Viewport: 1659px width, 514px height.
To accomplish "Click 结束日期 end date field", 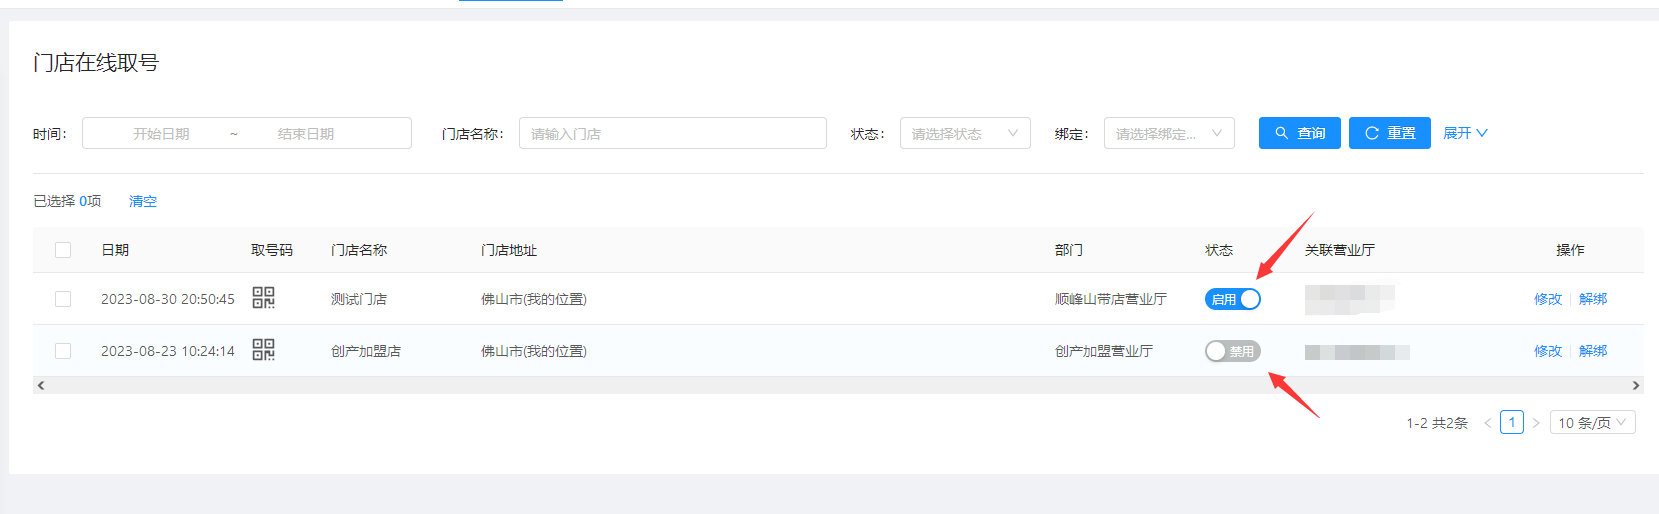I will click(306, 133).
